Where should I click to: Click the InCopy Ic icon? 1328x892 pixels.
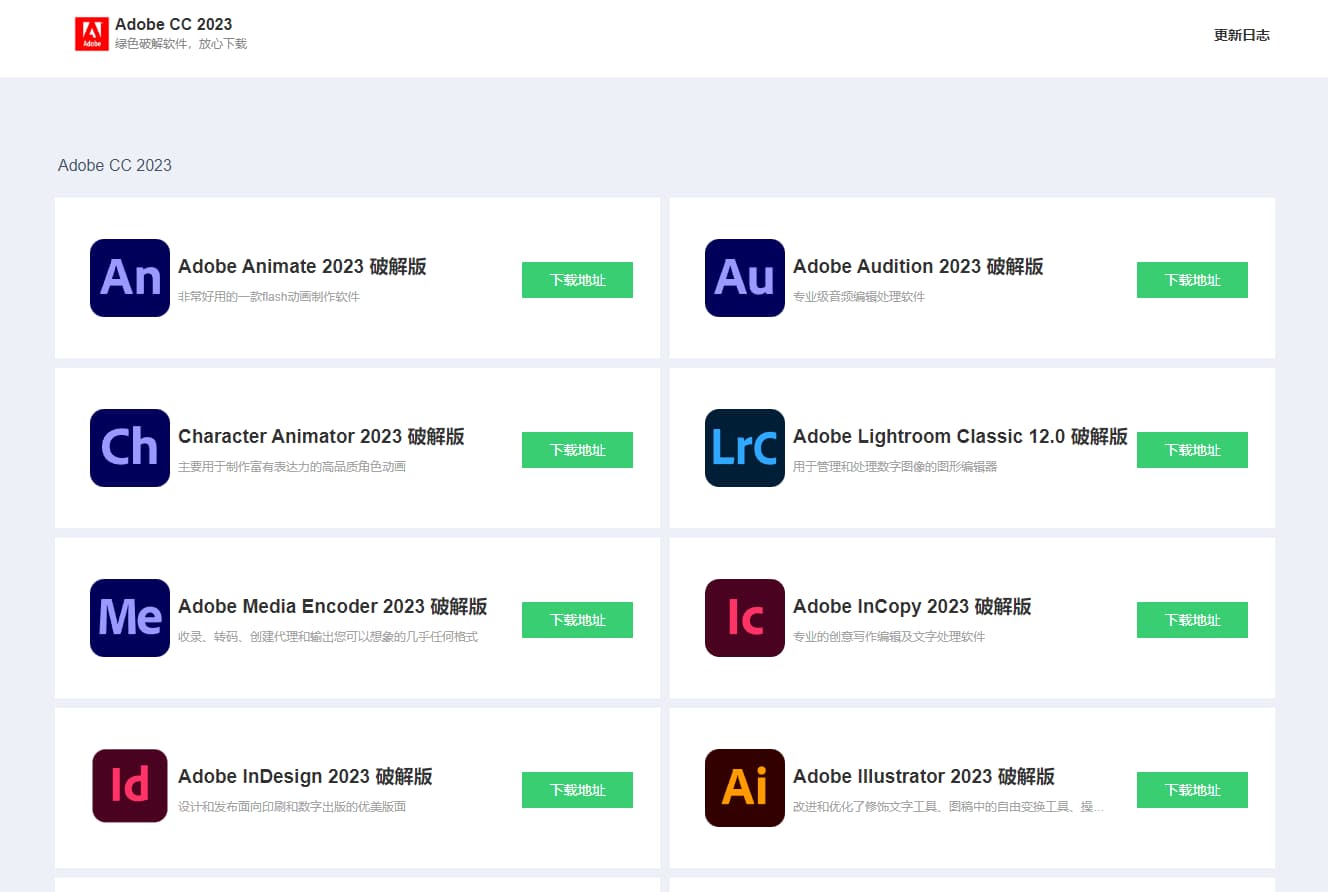tap(745, 618)
